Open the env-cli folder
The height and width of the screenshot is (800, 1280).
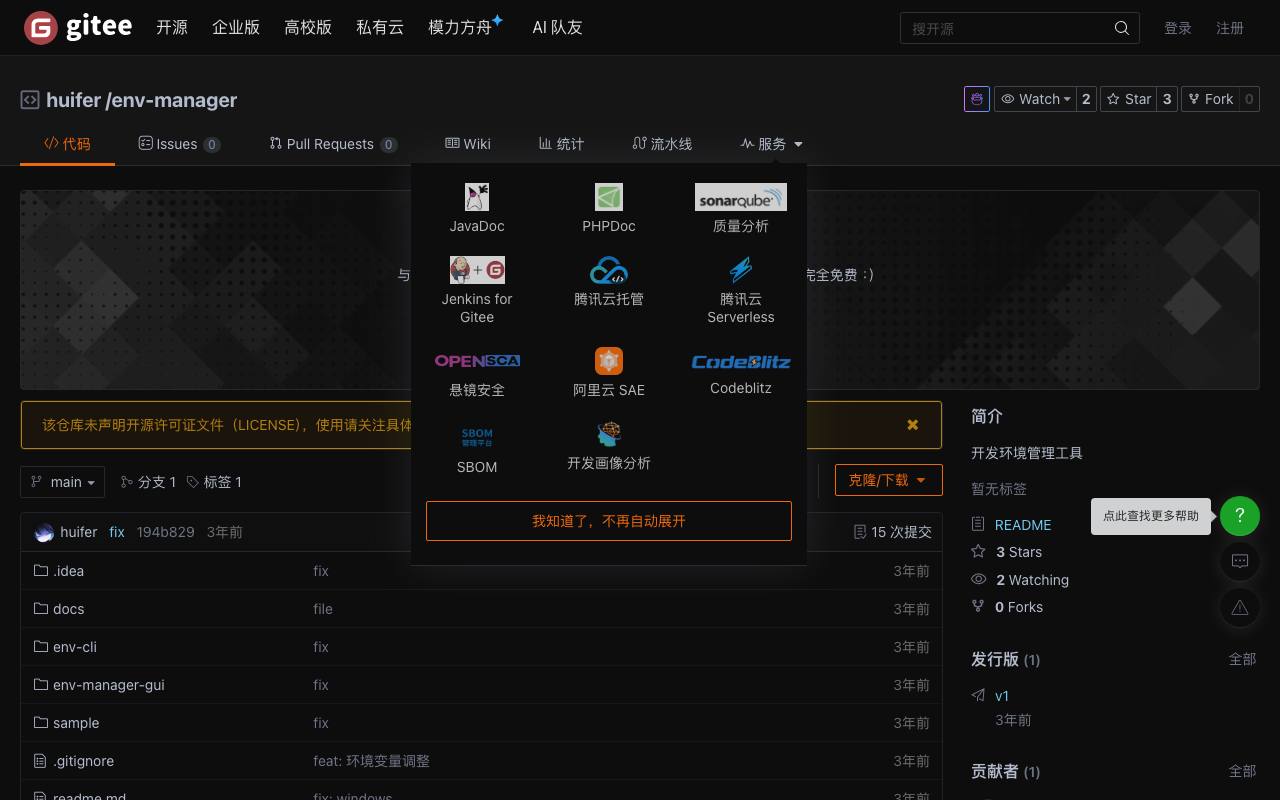(75, 647)
